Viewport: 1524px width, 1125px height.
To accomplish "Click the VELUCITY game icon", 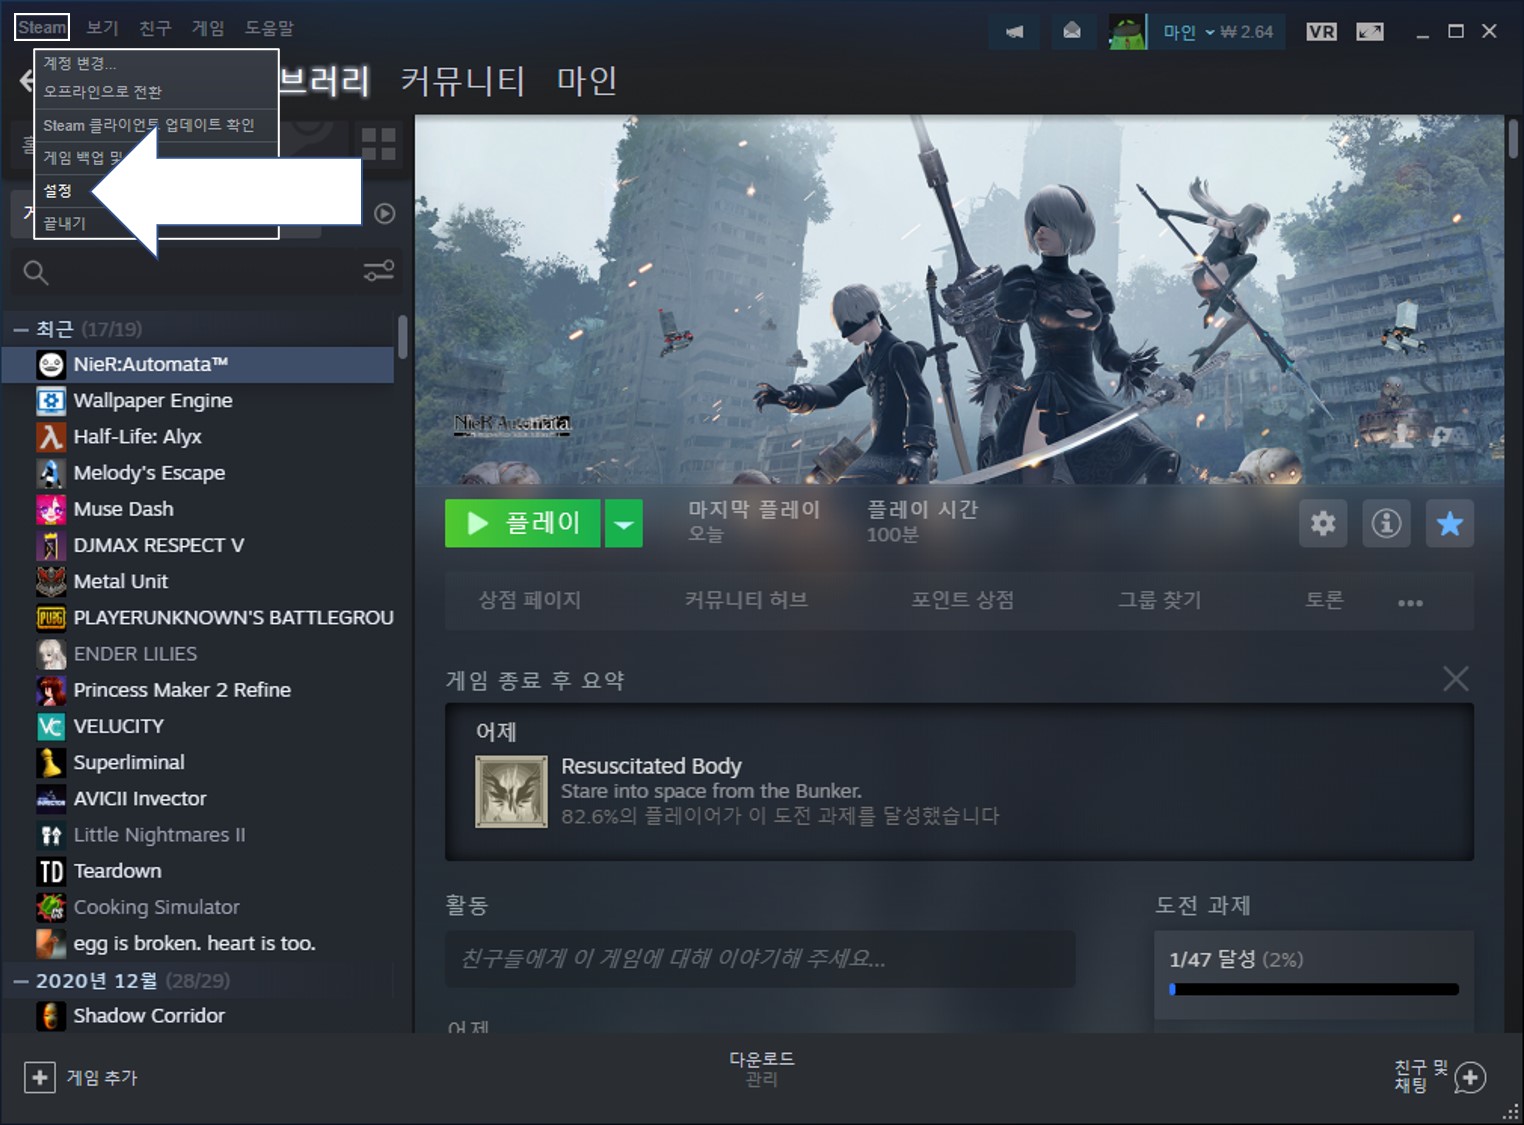I will click(x=51, y=726).
